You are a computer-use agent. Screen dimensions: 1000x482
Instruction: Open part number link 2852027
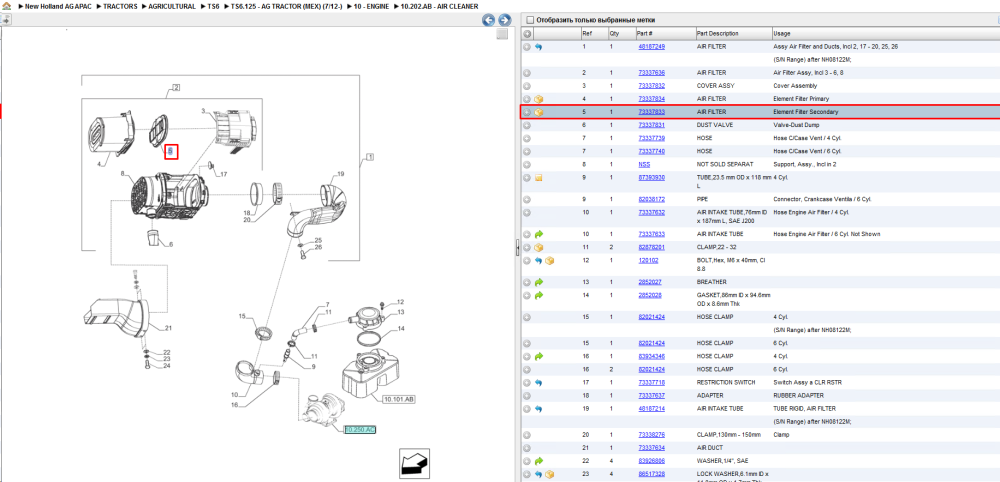click(650, 282)
